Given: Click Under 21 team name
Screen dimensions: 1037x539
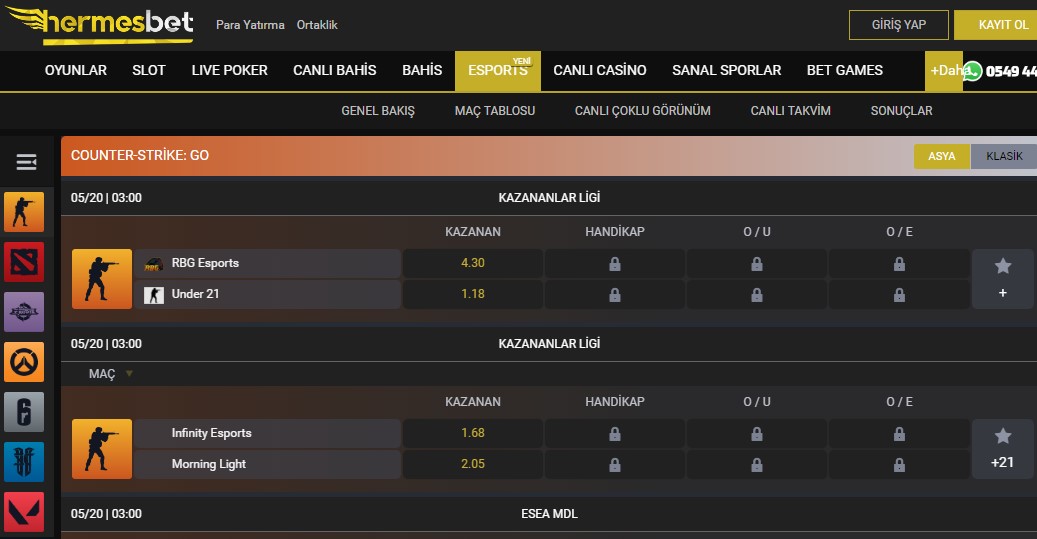Looking at the screenshot, I should pyautogui.click(x=195, y=294).
